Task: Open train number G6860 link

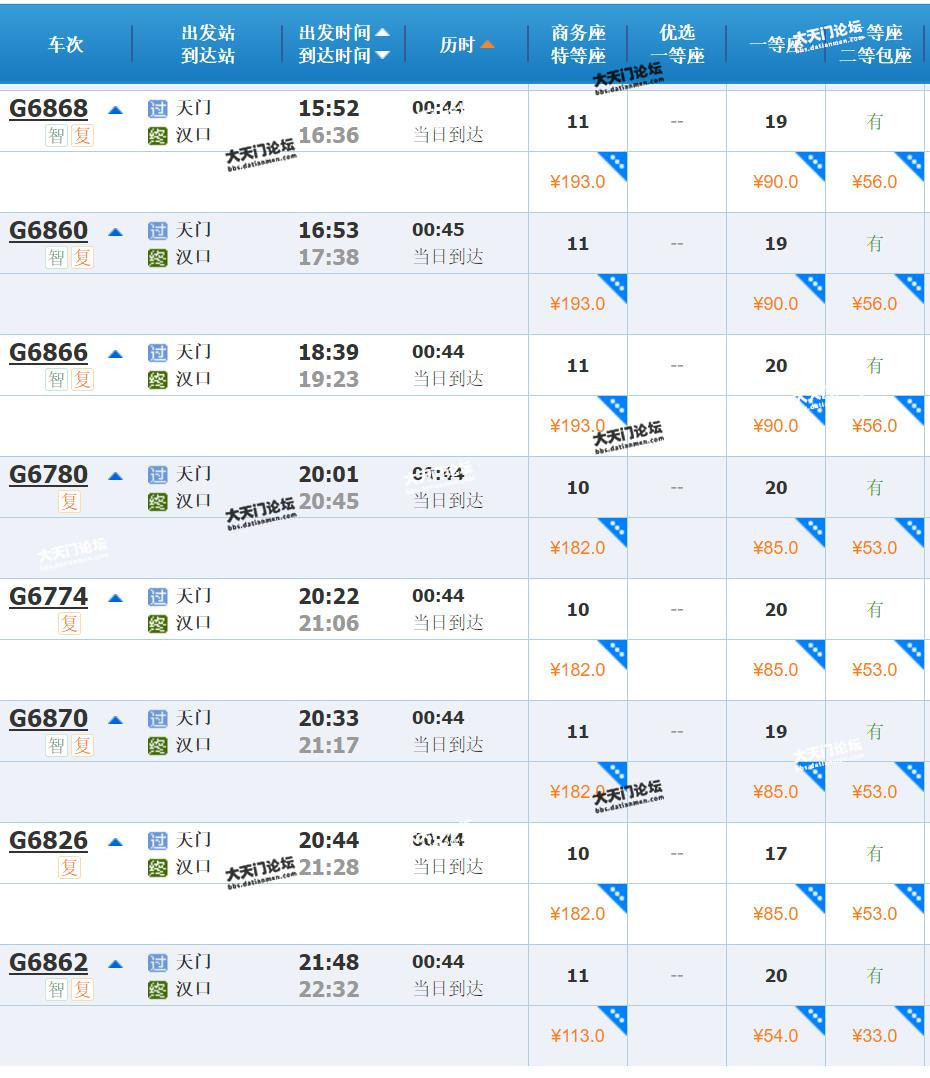Action: [48, 231]
